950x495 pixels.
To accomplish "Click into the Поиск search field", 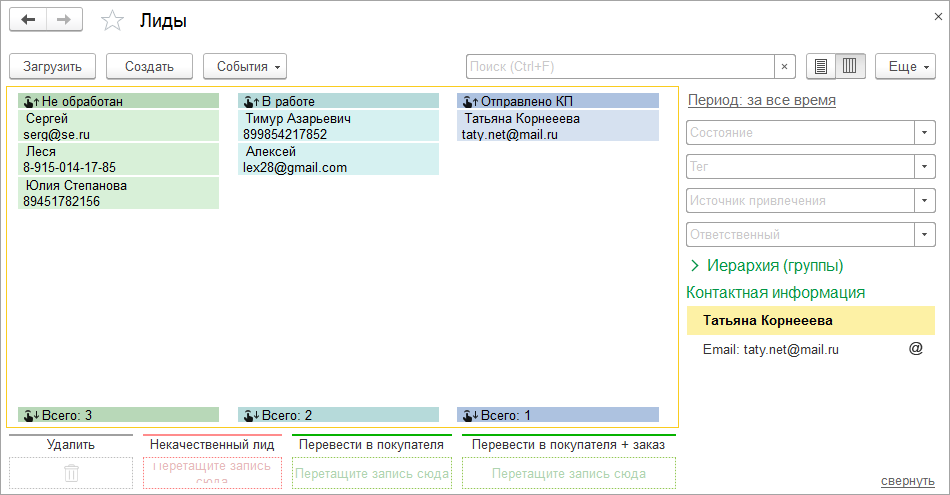I will (x=620, y=67).
